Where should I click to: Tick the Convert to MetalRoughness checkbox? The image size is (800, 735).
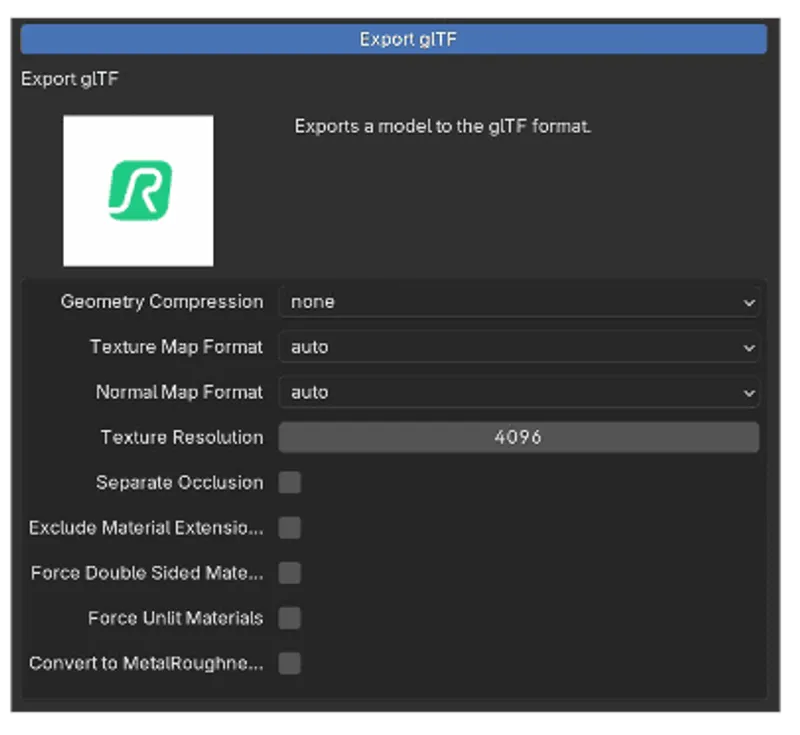point(290,663)
